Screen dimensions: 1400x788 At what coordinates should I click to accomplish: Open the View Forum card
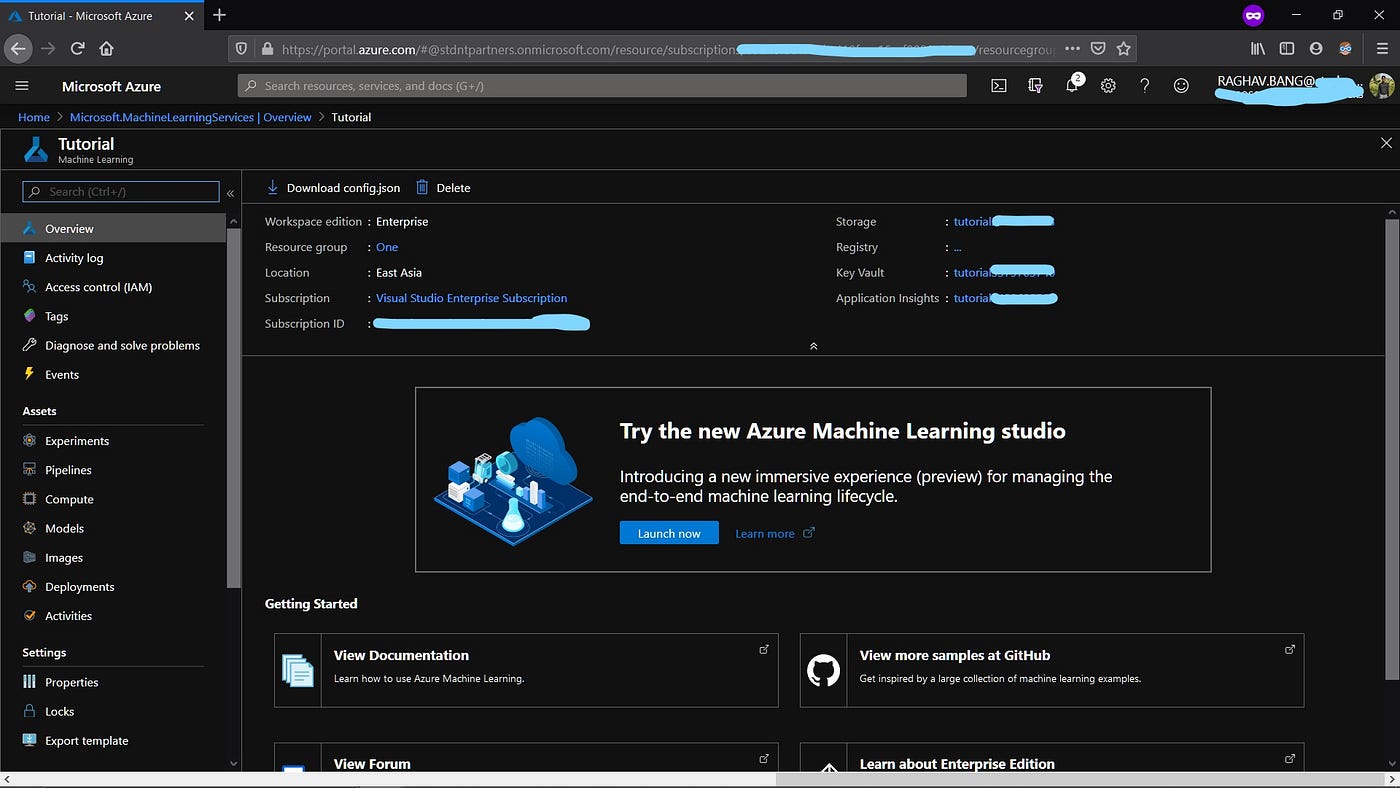[x=526, y=756]
